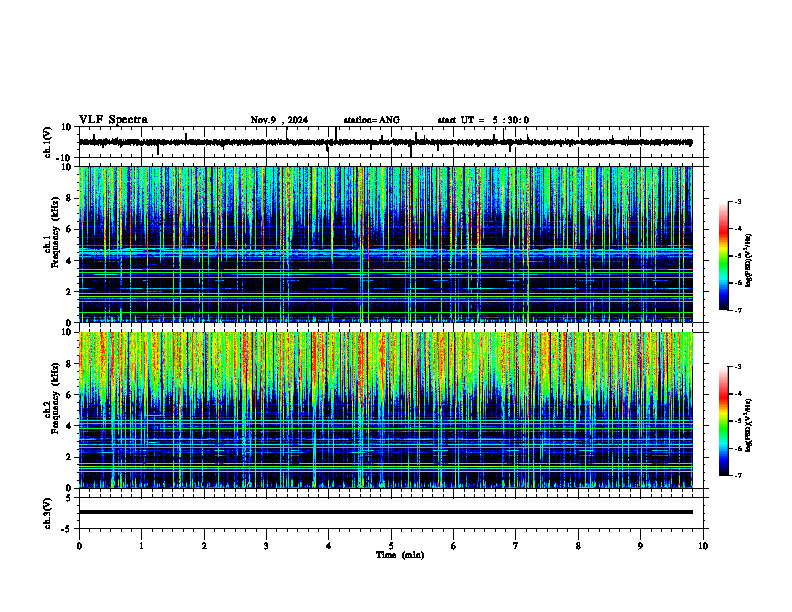The image size is (792, 612).
Task: Click time axis tick label "4"
Action: point(329,546)
